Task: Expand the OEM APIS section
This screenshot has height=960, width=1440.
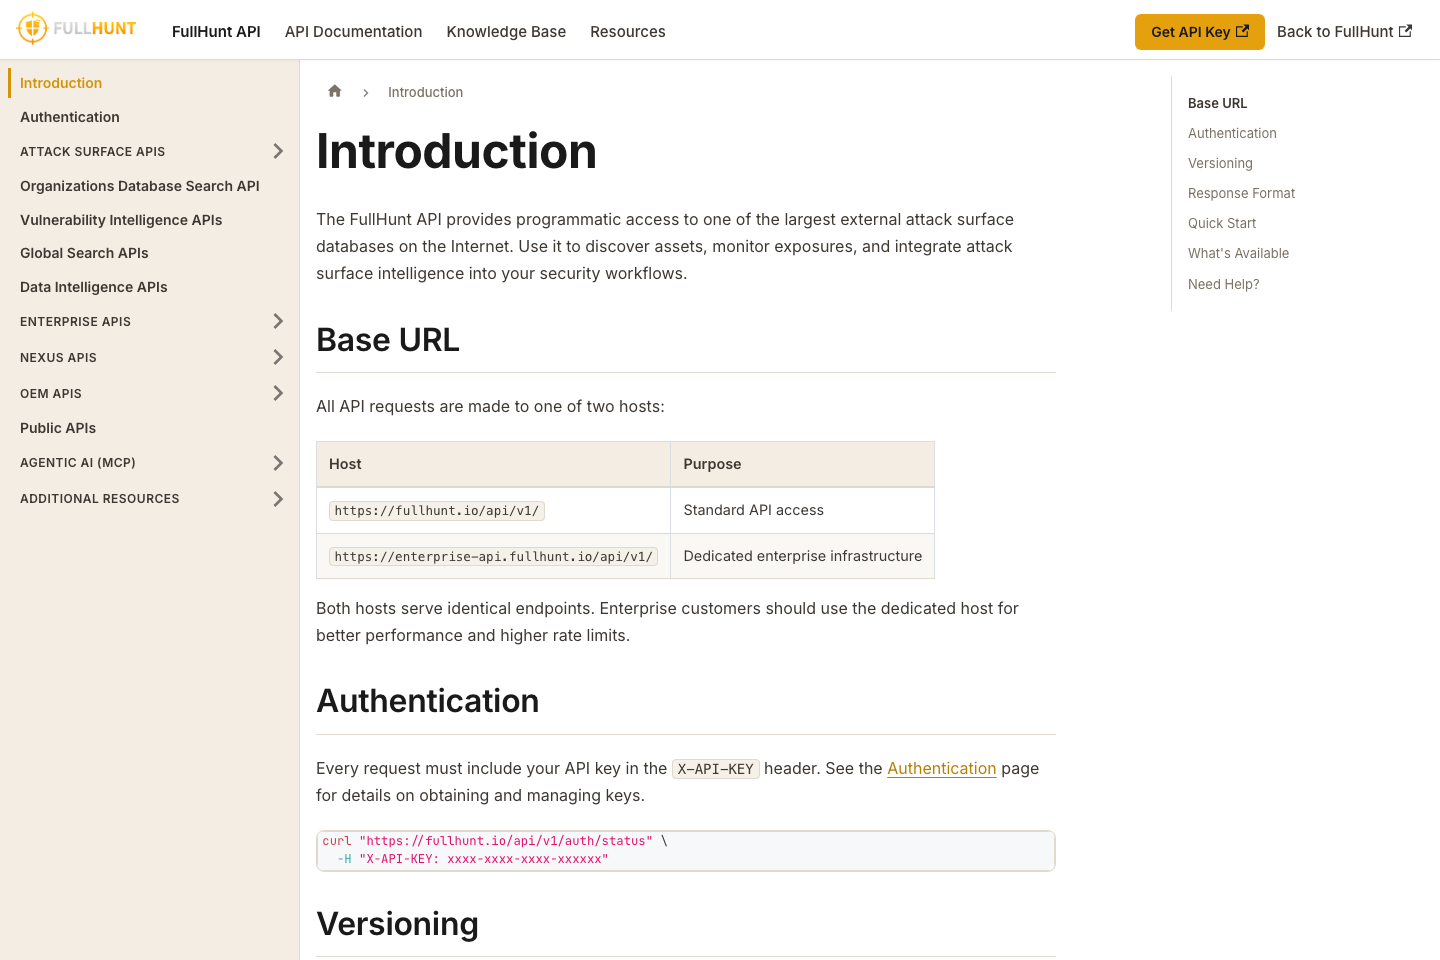Action: tap(278, 393)
